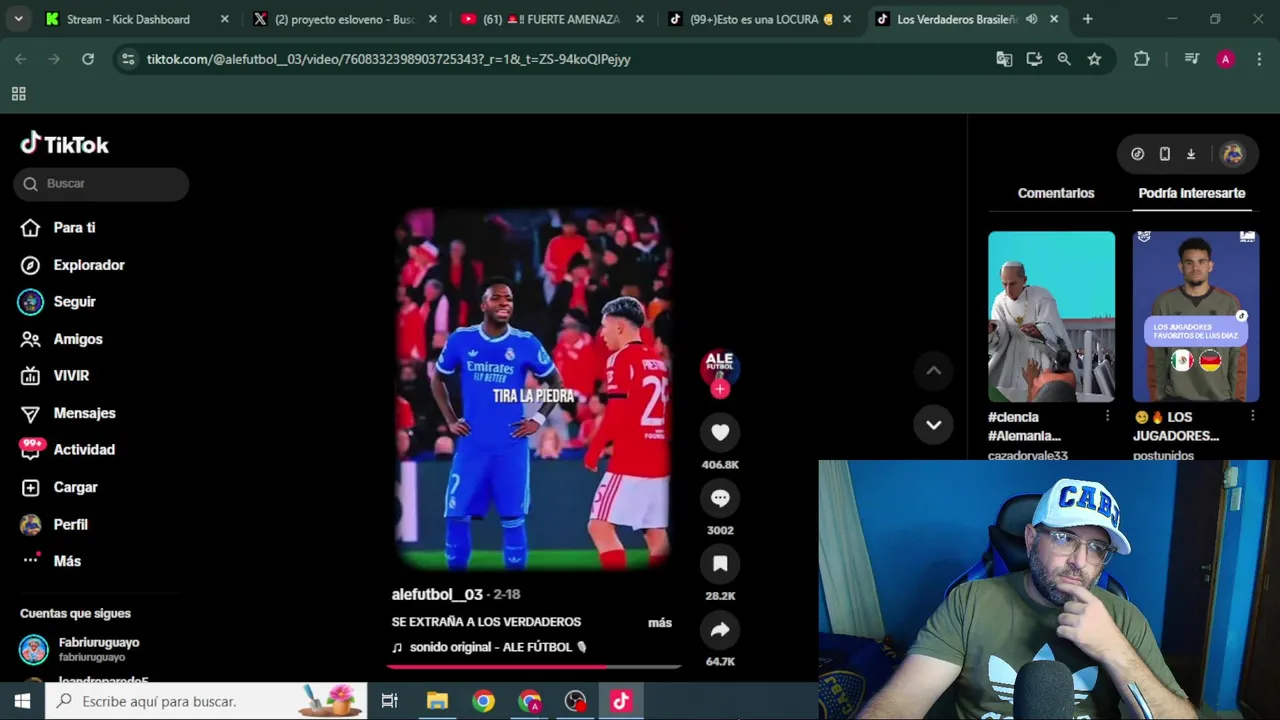This screenshot has width=1280, height=720.
Task: Switch to Comentarios tab
Action: tap(1056, 193)
